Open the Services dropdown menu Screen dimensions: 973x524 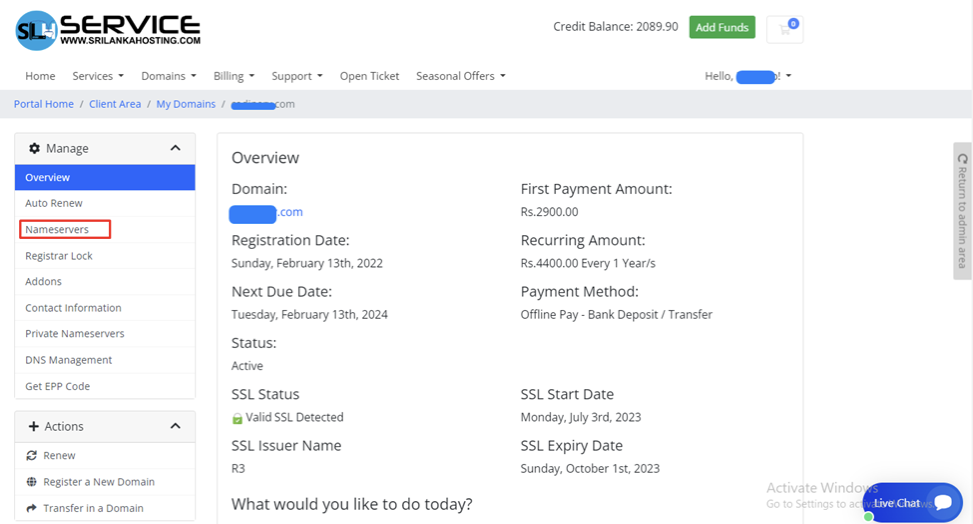click(x=97, y=76)
